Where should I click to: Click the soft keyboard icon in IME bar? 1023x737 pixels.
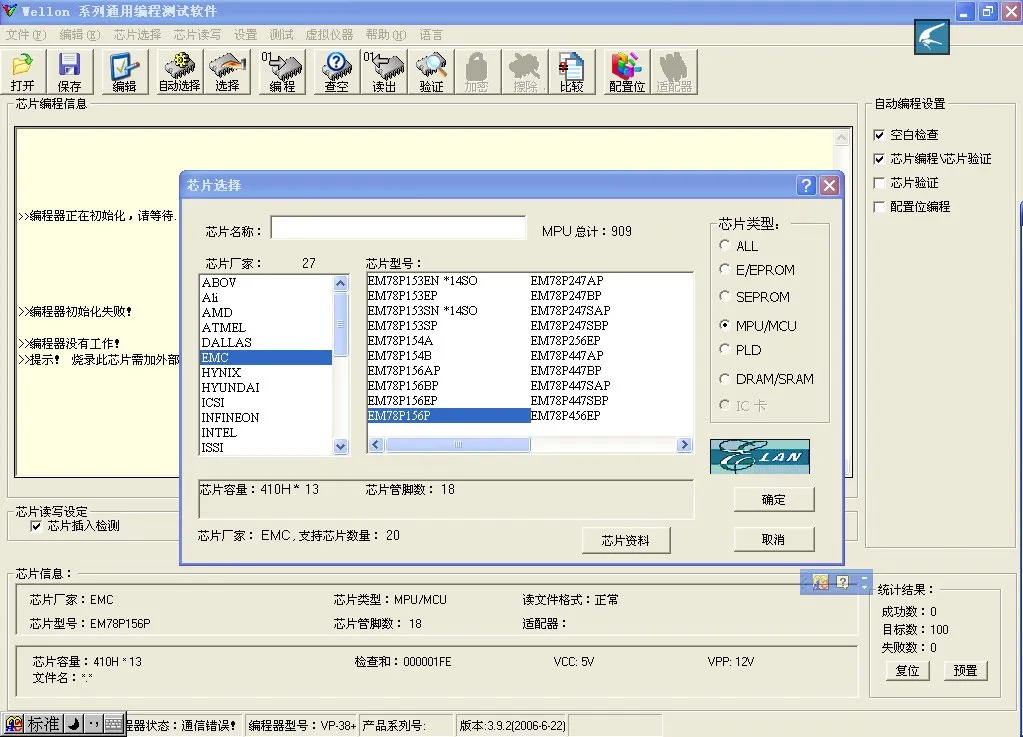tap(113, 724)
